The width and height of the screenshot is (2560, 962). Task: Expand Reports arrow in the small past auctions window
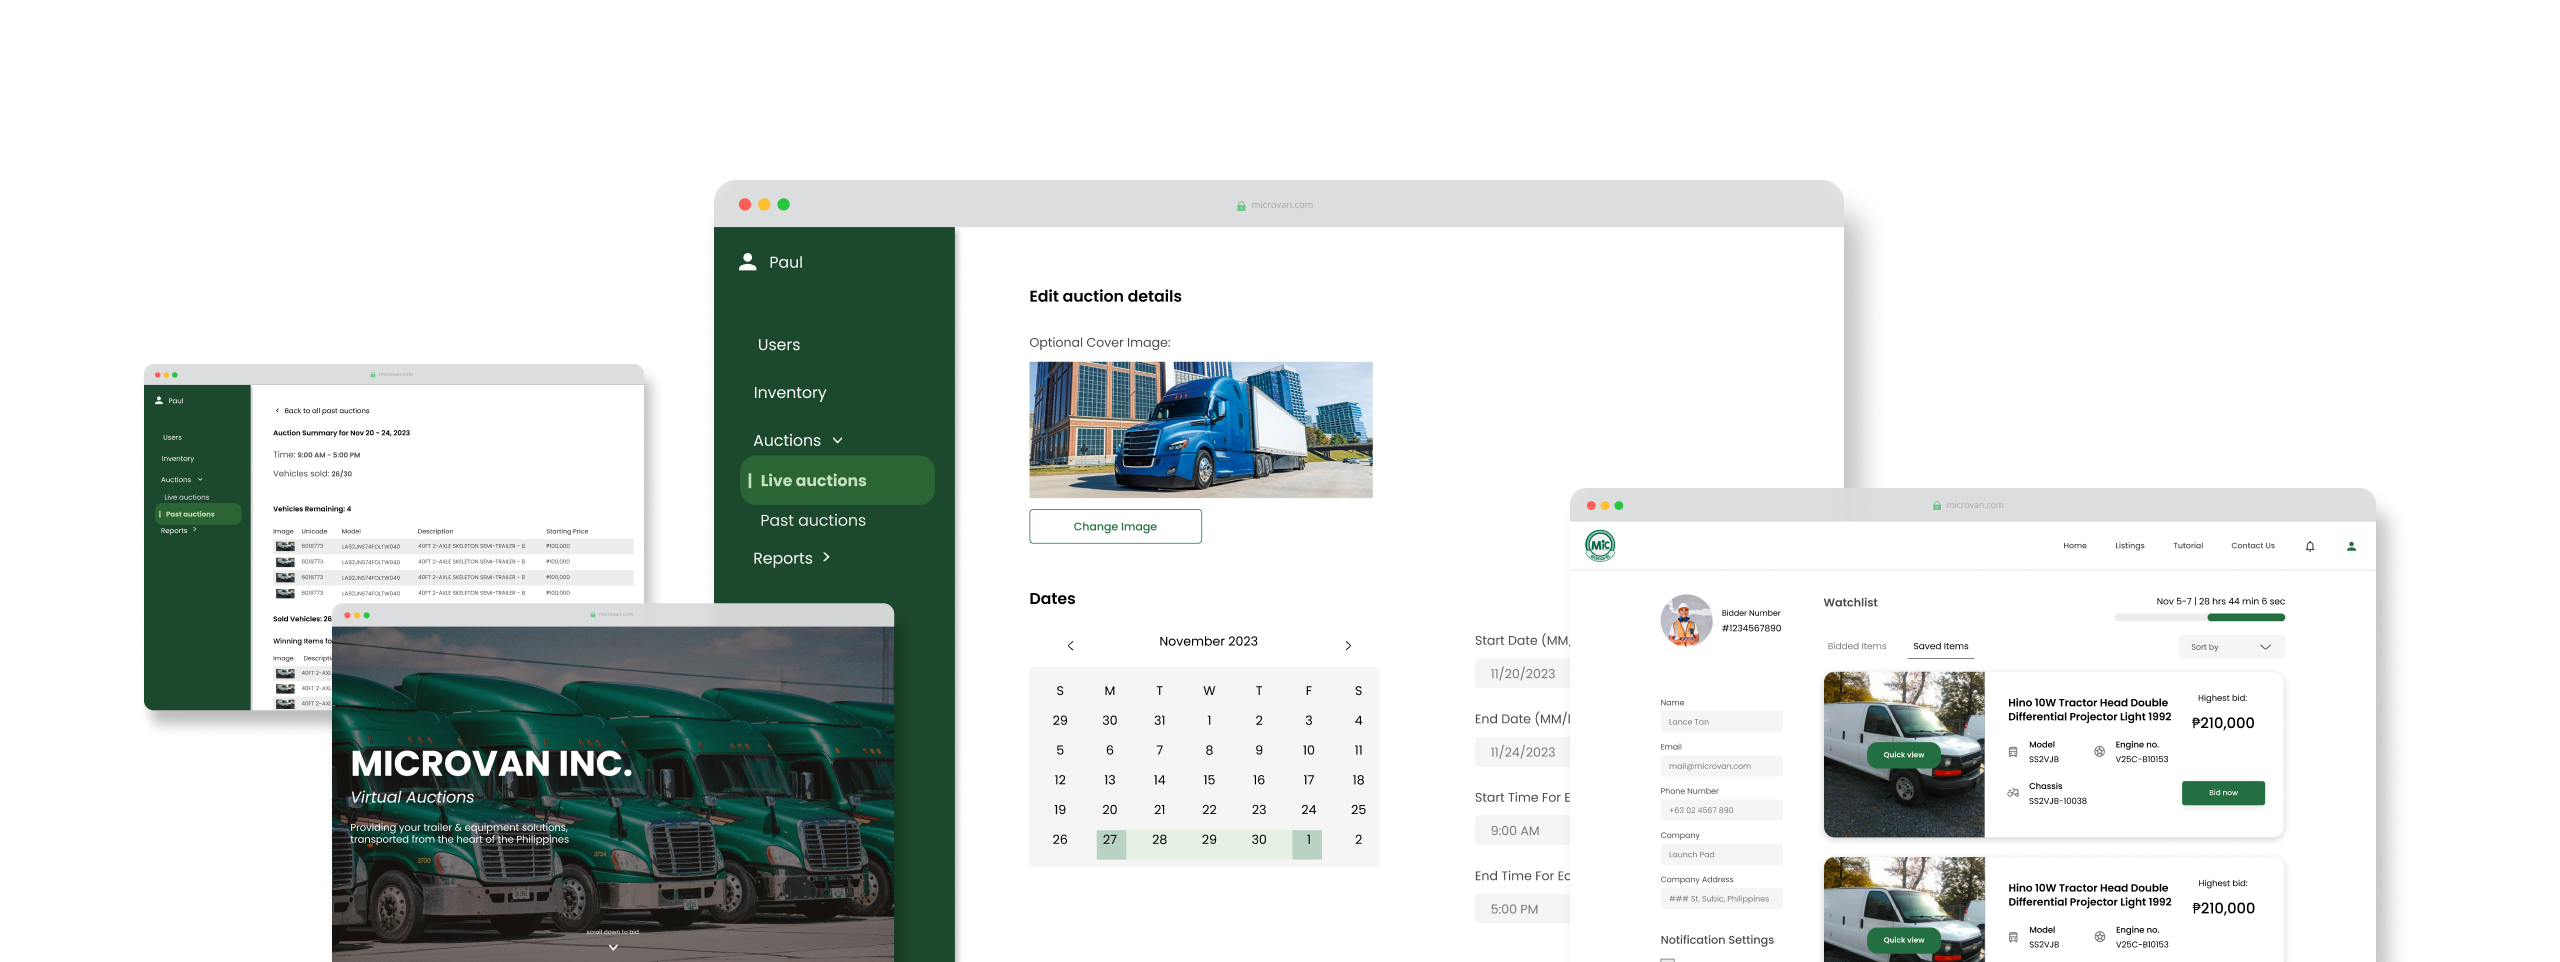click(x=194, y=530)
